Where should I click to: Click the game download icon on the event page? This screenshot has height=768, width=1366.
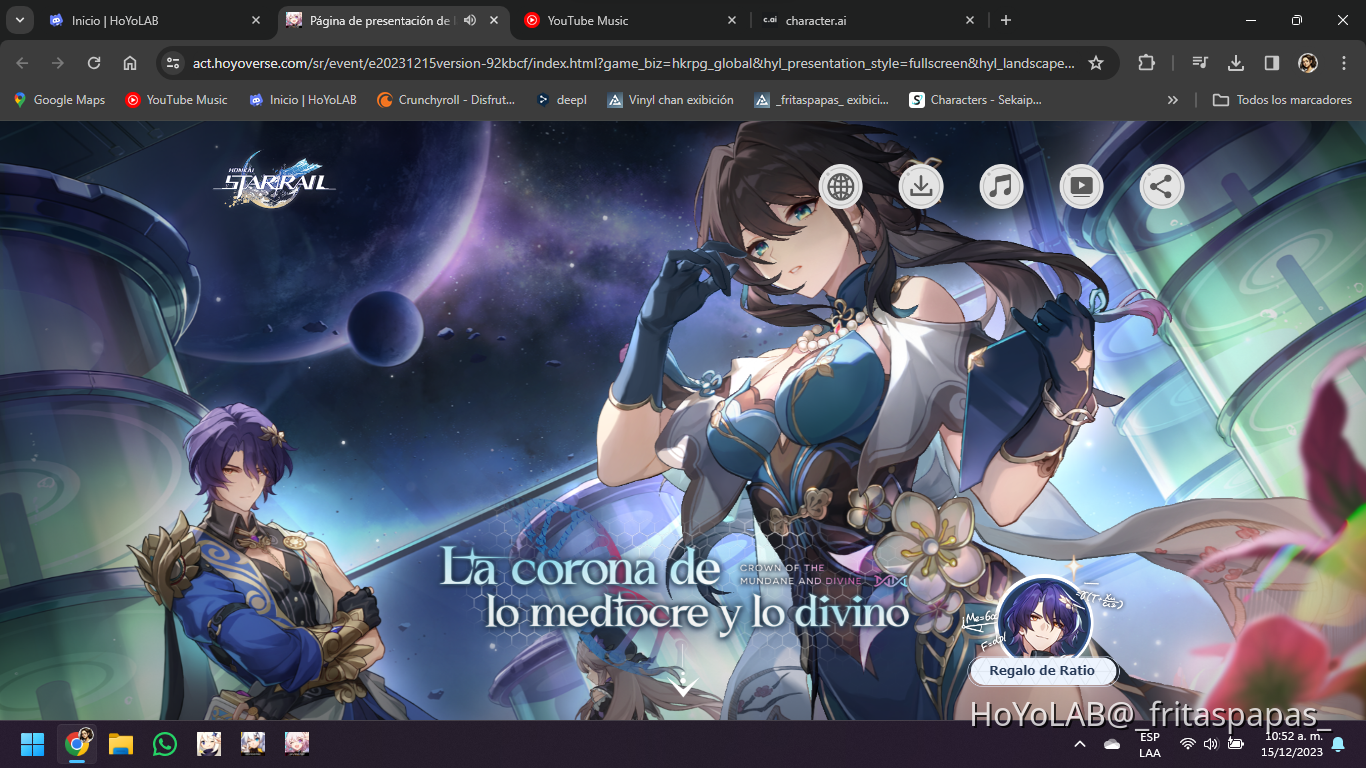coord(921,186)
